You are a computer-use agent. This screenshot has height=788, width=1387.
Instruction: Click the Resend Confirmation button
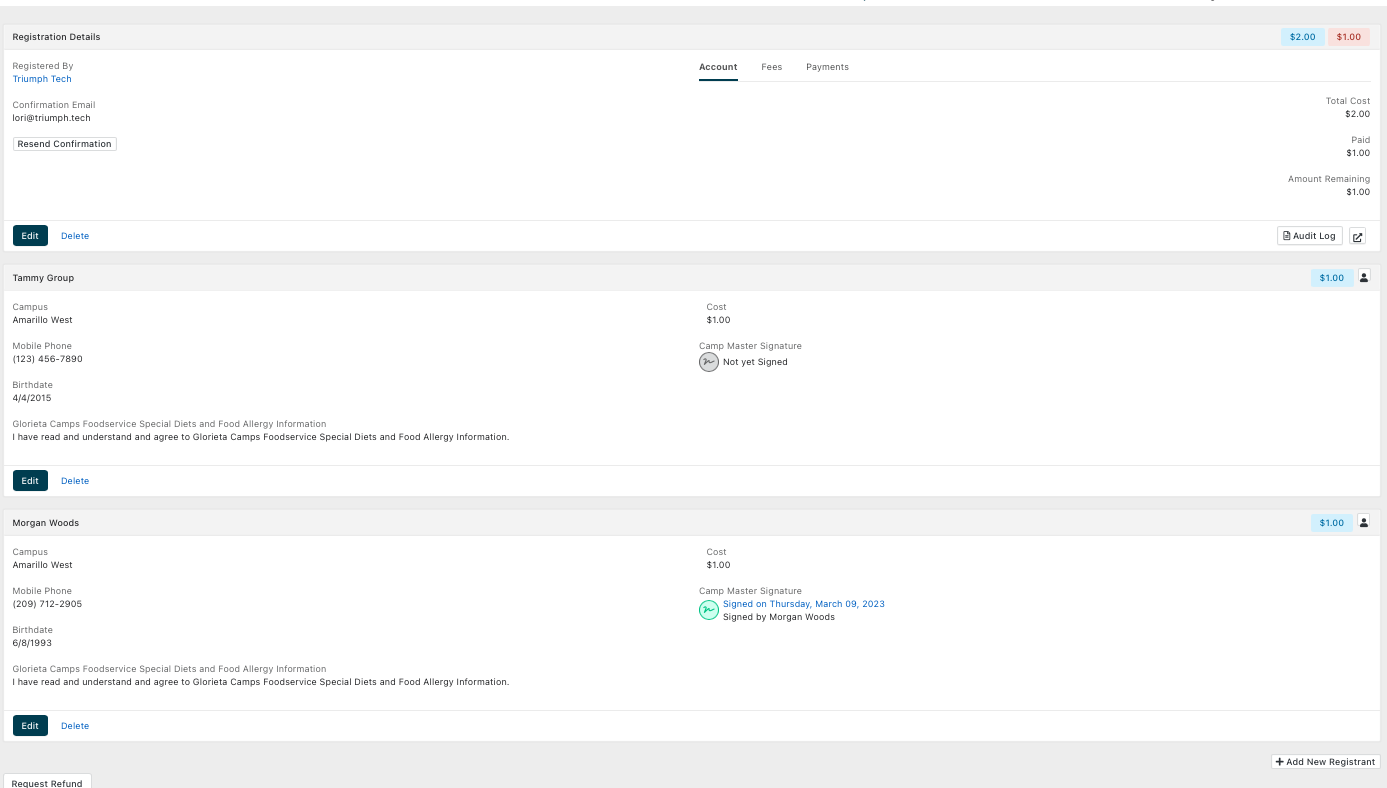coord(65,144)
